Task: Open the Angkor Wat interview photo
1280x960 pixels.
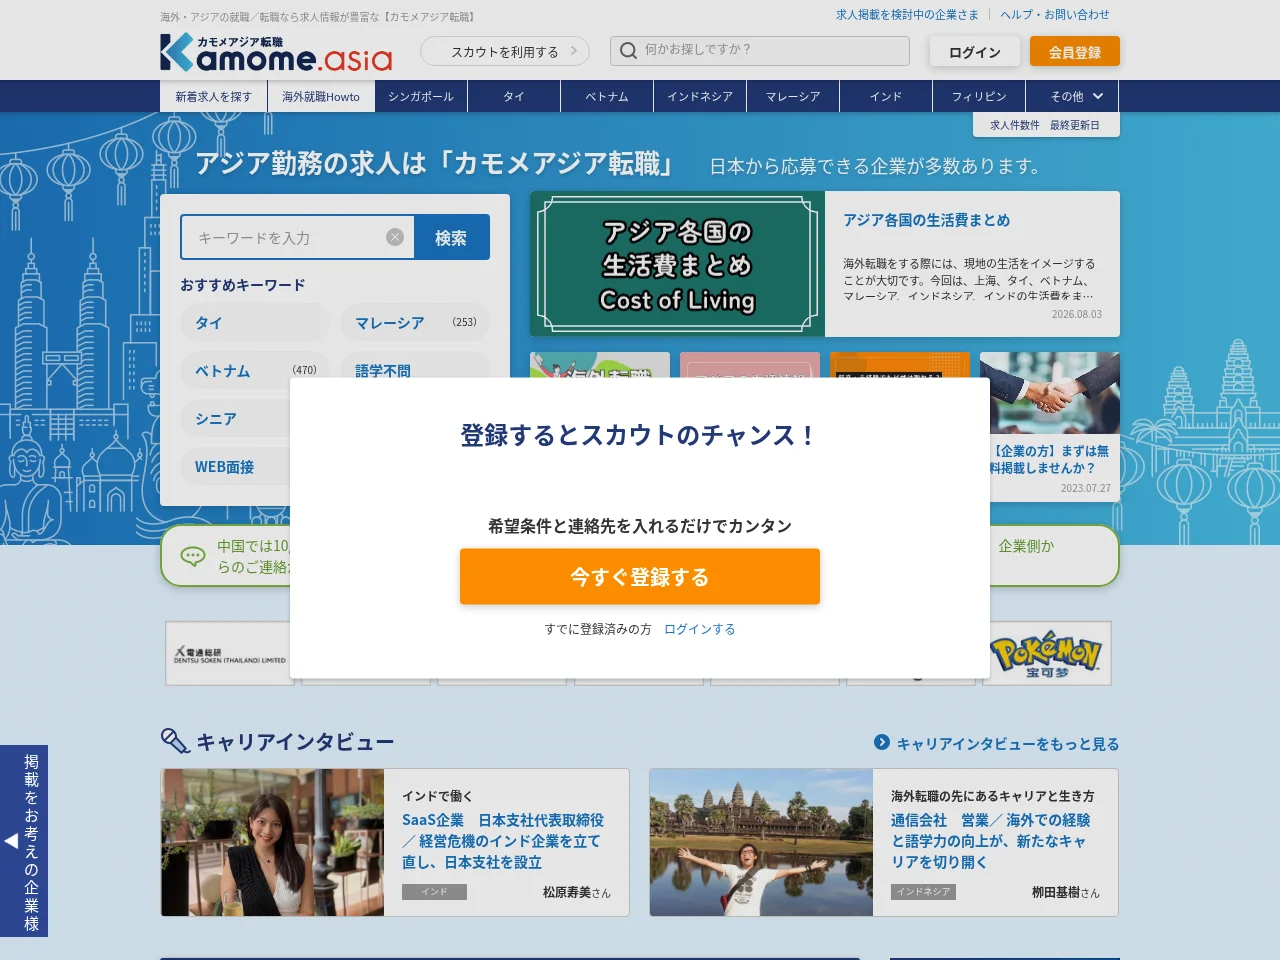Action: [x=762, y=842]
